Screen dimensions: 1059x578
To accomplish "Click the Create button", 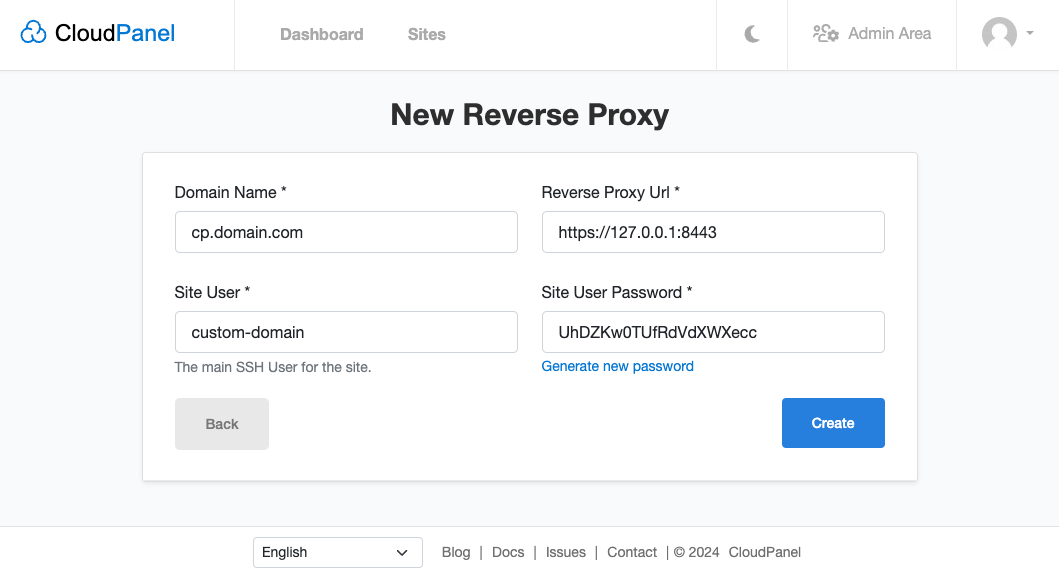I will (833, 423).
